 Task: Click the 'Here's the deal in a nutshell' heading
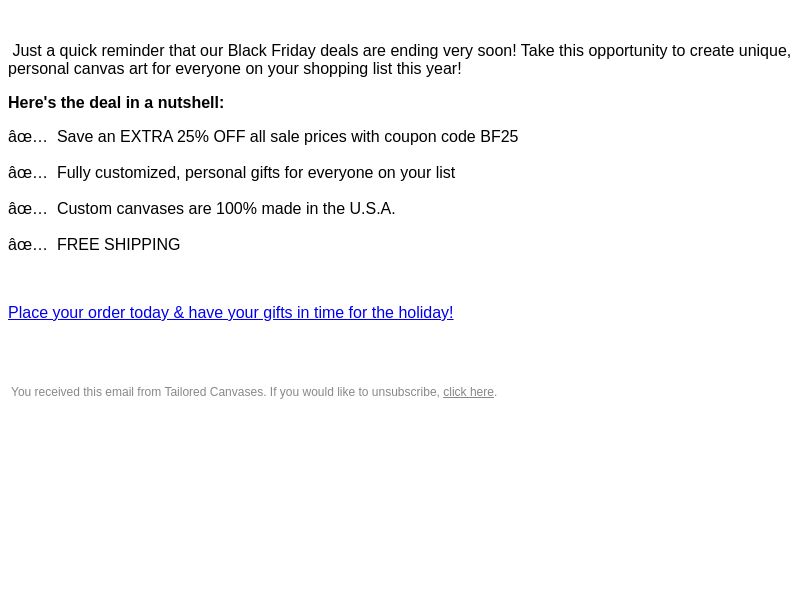pos(116,103)
